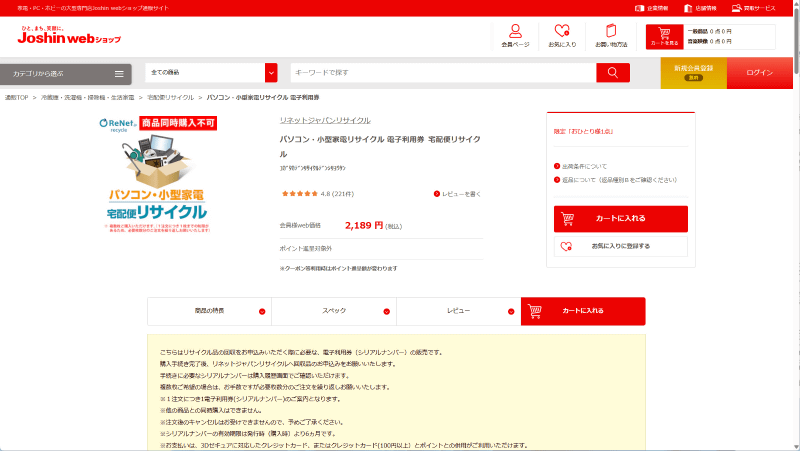Register item to favorites button
Screen dimensions: 800x451
pyautogui.click(x=620, y=246)
